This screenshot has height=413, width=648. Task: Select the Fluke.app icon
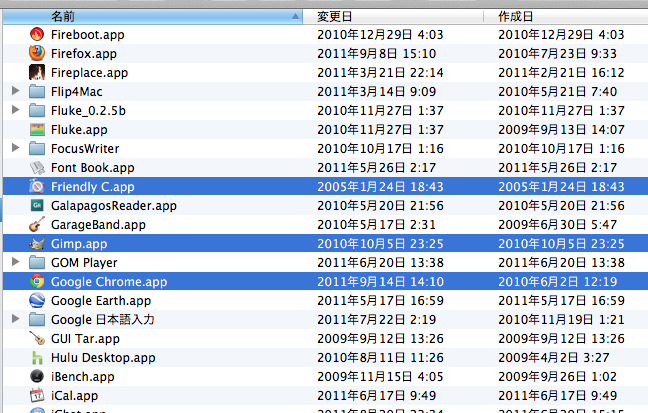(37, 129)
